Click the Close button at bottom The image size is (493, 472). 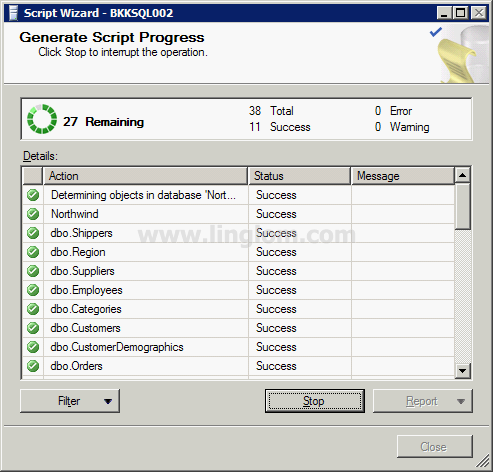[435, 446]
